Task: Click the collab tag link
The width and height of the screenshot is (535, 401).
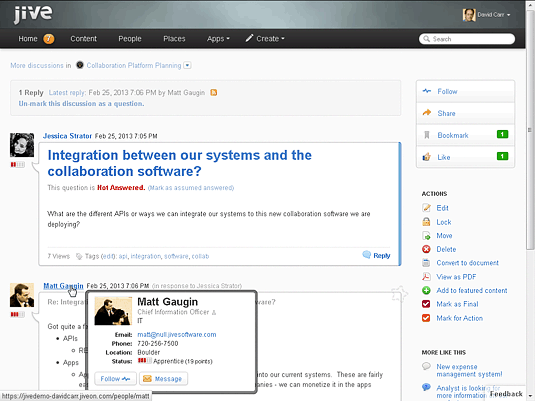Action: tap(200, 256)
